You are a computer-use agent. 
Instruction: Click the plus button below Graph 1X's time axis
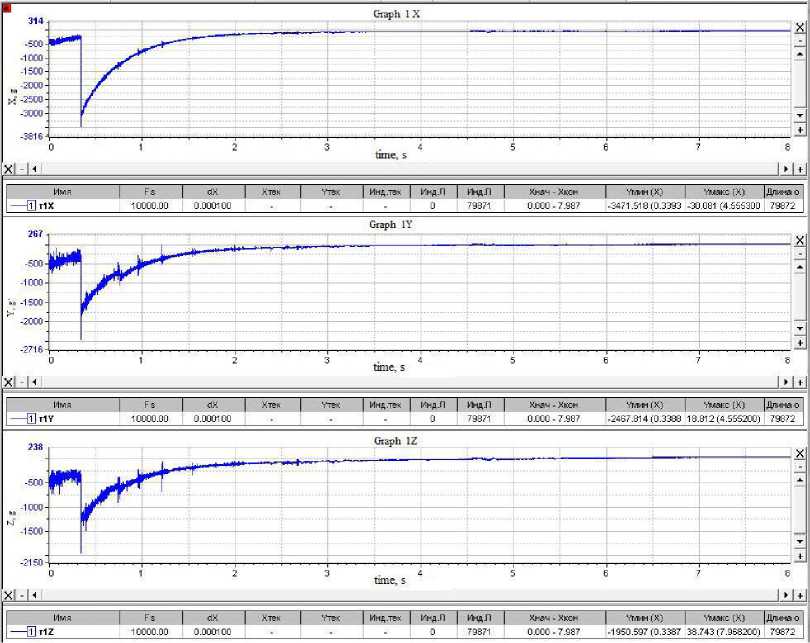800,169
